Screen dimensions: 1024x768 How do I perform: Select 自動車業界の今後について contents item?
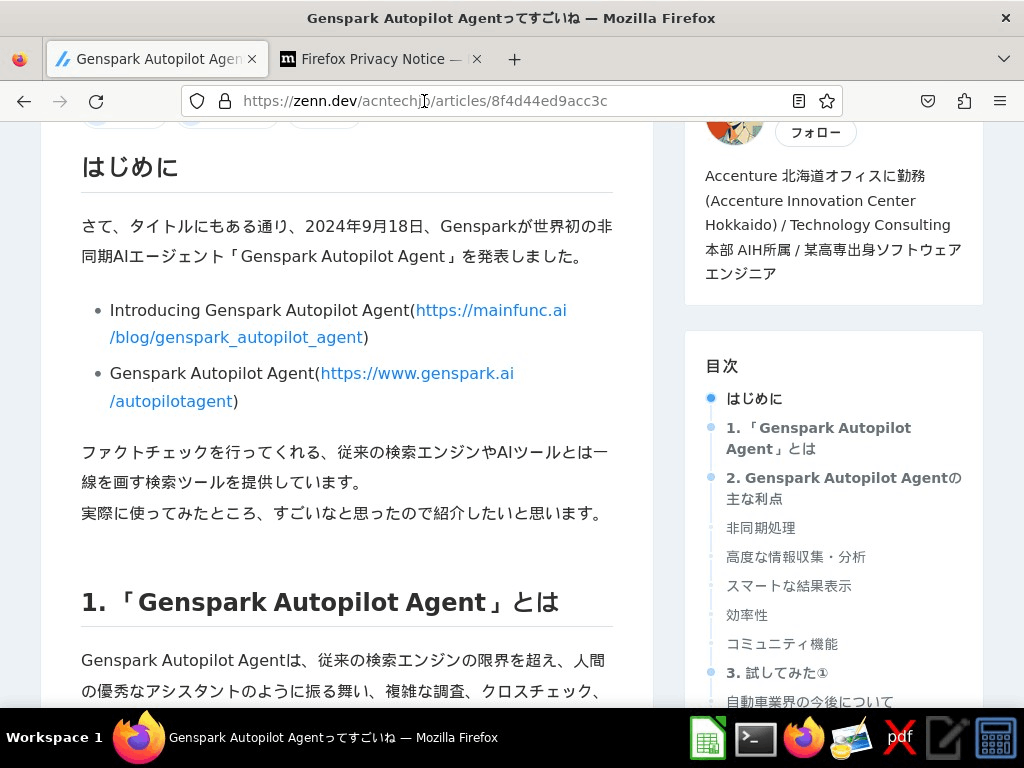(810, 702)
